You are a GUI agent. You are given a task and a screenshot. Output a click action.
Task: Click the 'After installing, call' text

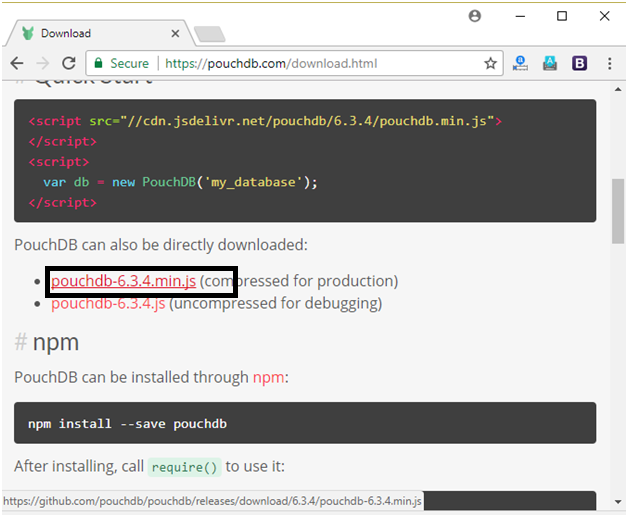coord(79,467)
